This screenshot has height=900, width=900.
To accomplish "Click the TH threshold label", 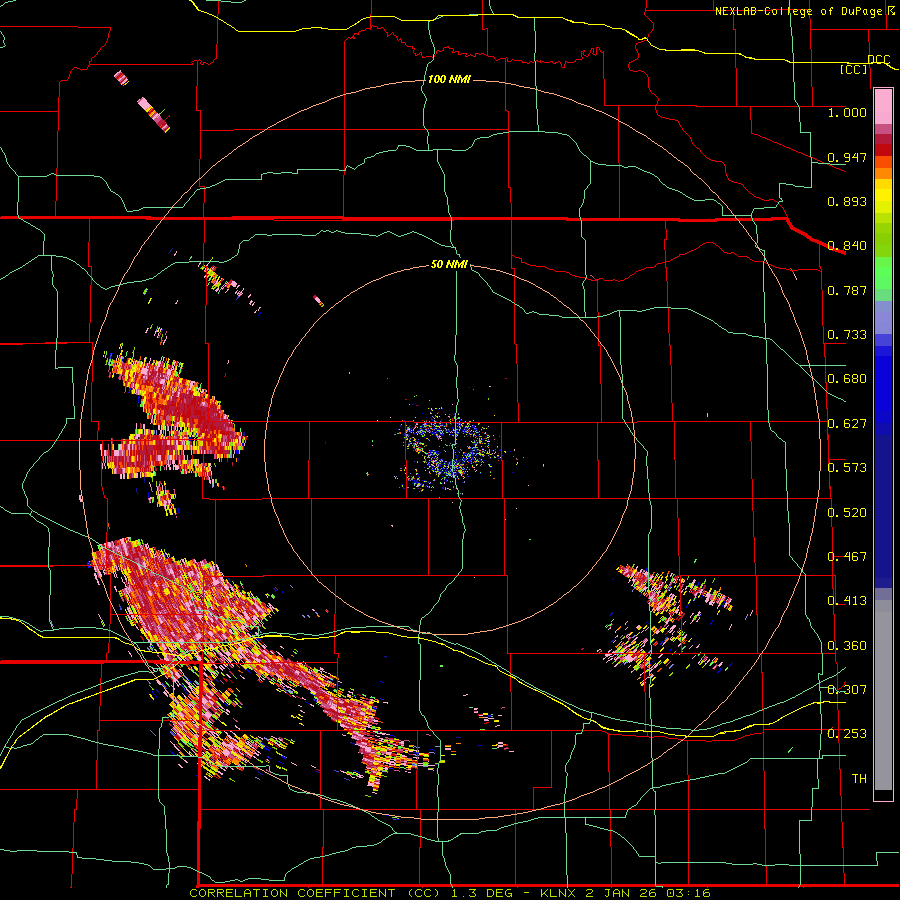I will (859, 779).
